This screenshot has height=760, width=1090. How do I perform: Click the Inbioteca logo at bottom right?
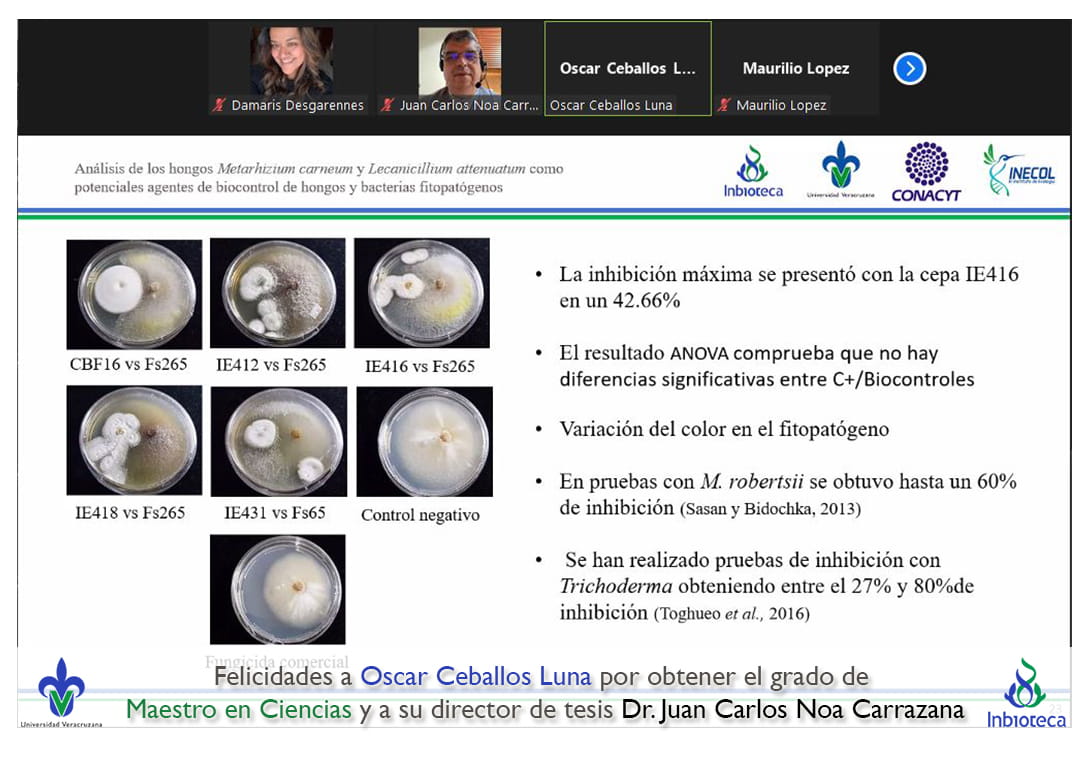pos(1026,693)
